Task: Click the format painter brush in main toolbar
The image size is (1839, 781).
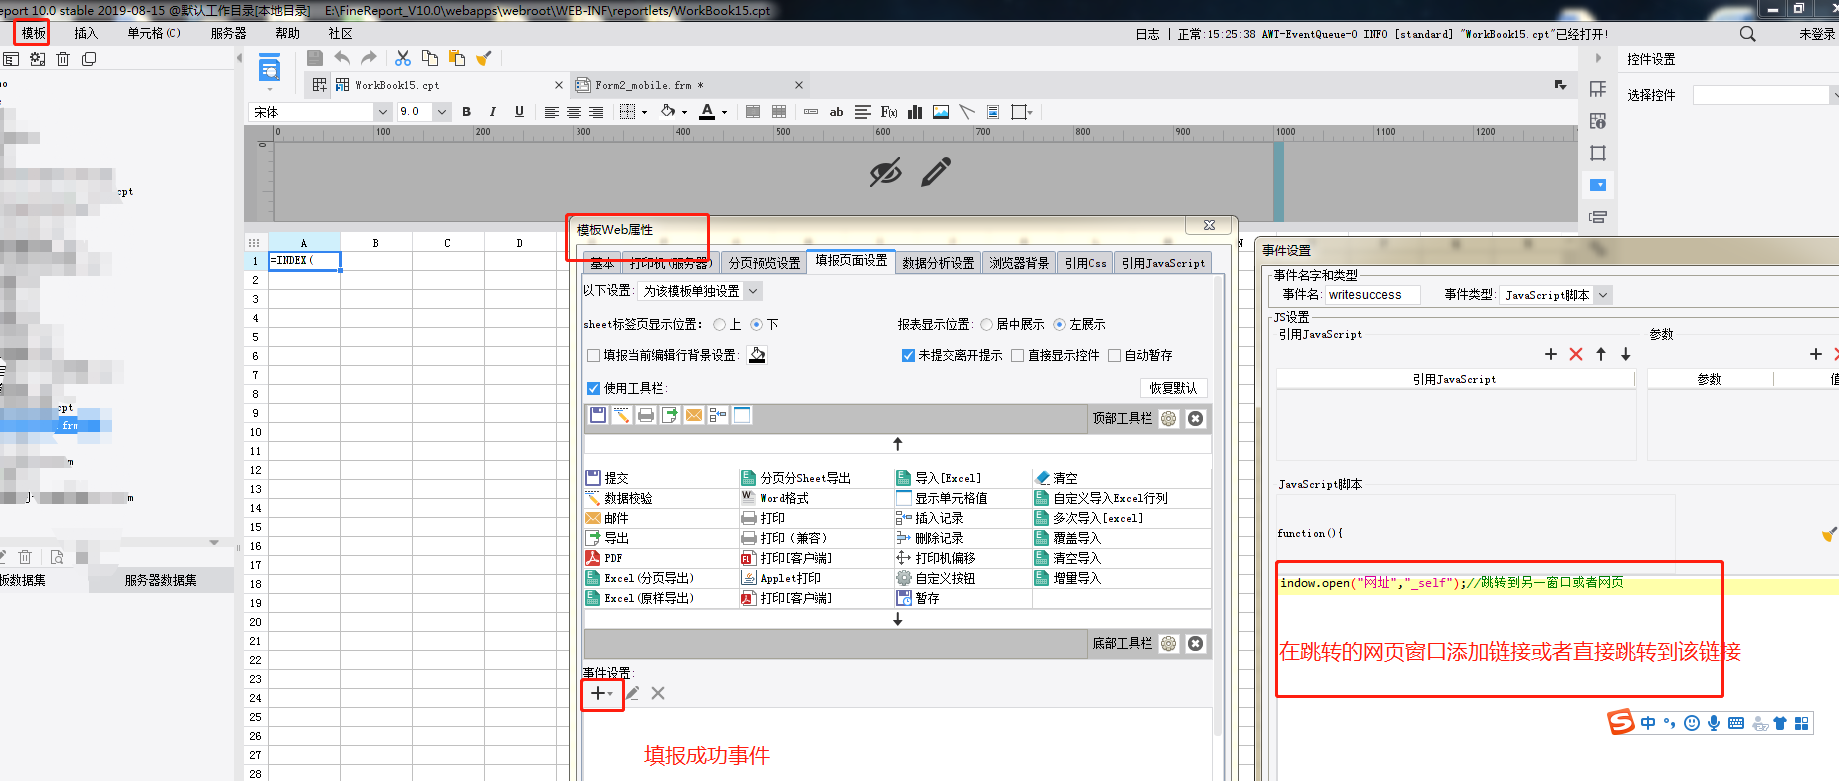Action: pos(484,58)
